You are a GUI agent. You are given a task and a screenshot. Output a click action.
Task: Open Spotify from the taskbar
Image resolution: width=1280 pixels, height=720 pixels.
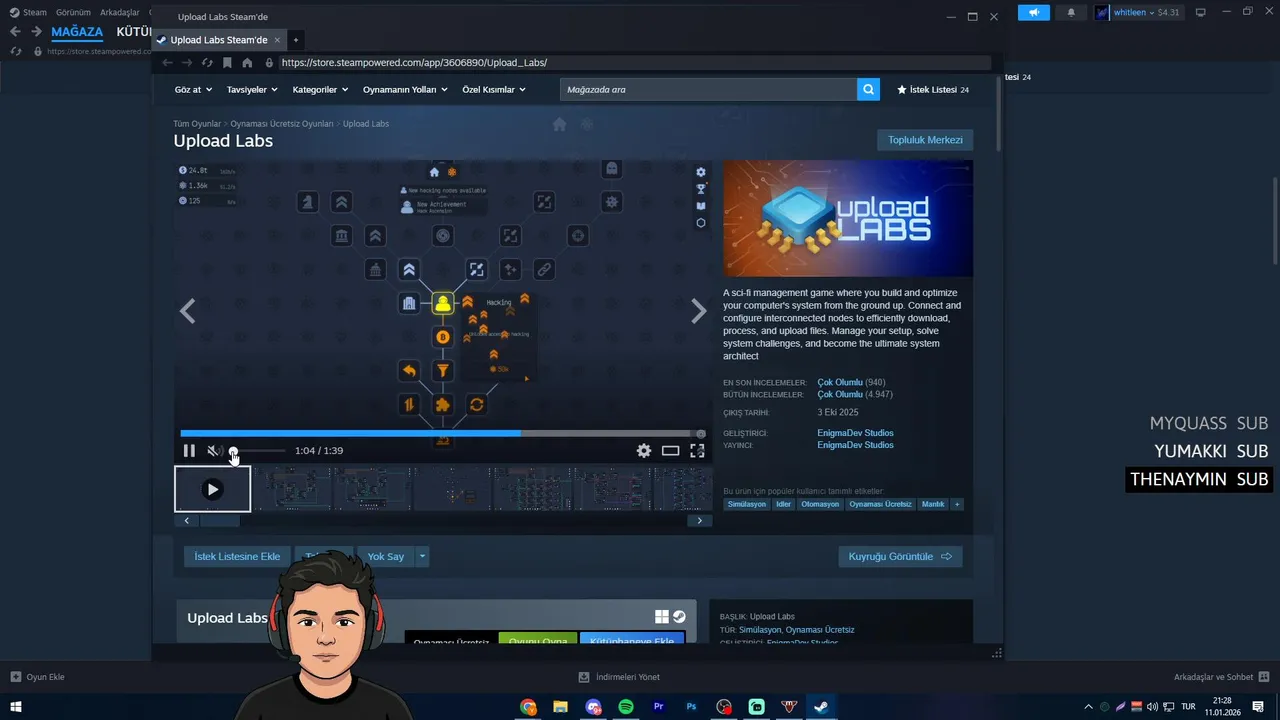(x=626, y=707)
